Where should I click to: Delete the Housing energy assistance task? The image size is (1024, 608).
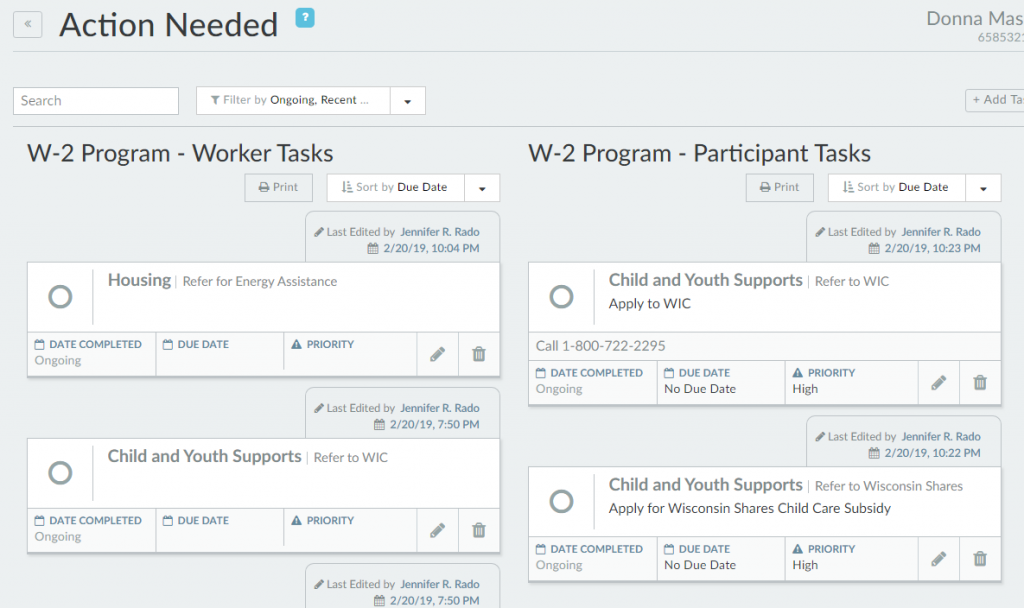click(479, 354)
